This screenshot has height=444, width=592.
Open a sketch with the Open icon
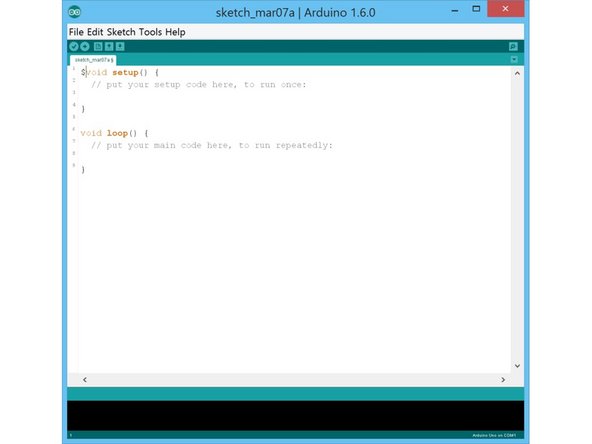(109, 46)
